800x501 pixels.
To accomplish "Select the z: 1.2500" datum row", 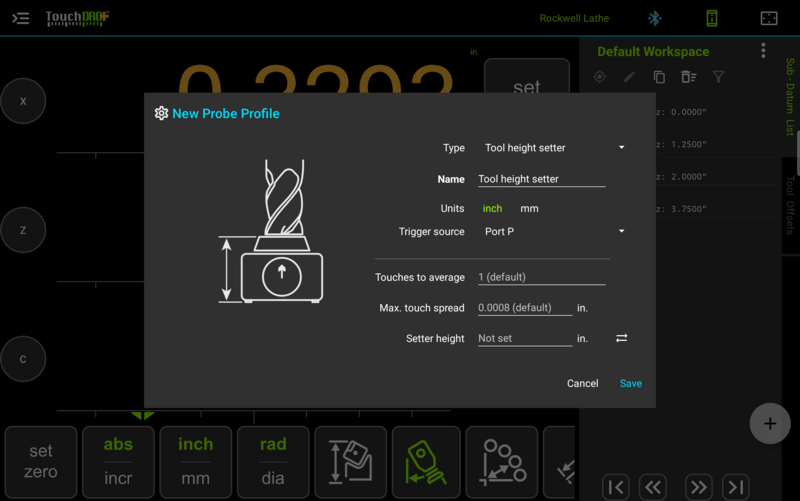I will click(x=717, y=144).
